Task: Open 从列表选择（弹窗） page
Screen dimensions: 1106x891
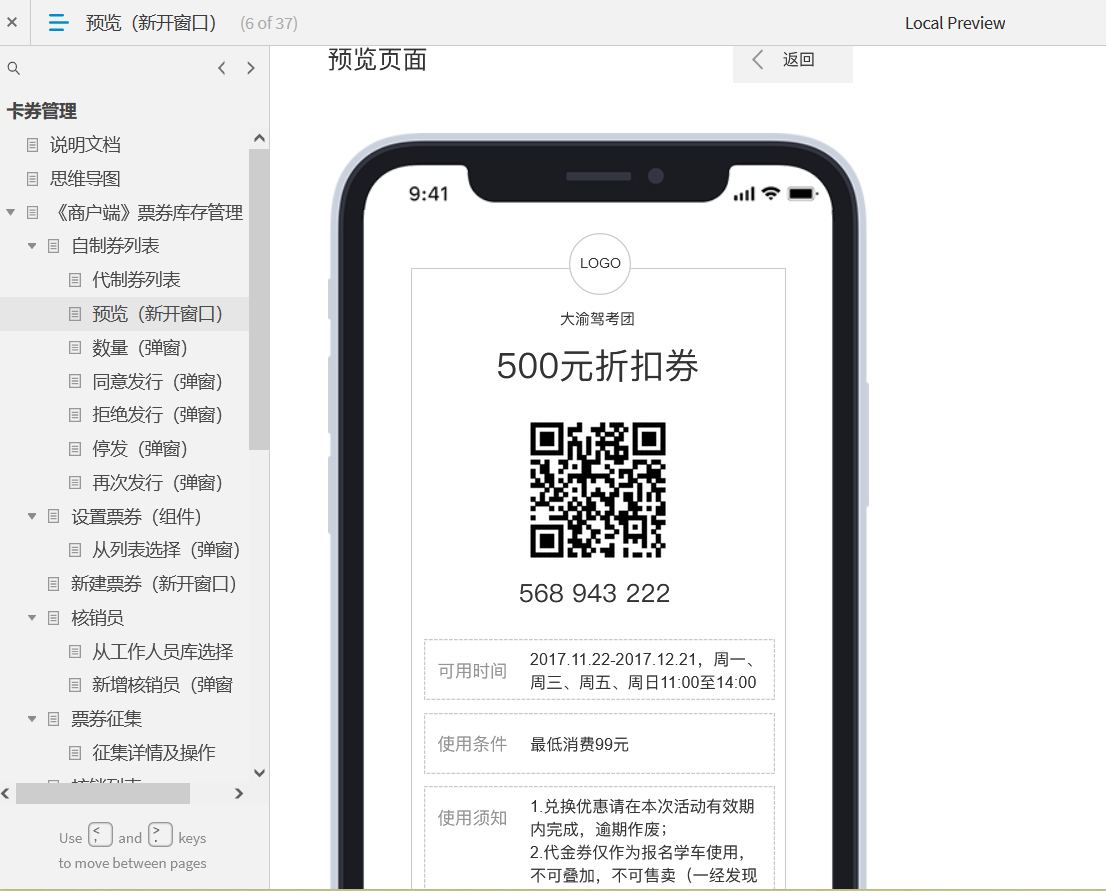Action: (x=166, y=550)
